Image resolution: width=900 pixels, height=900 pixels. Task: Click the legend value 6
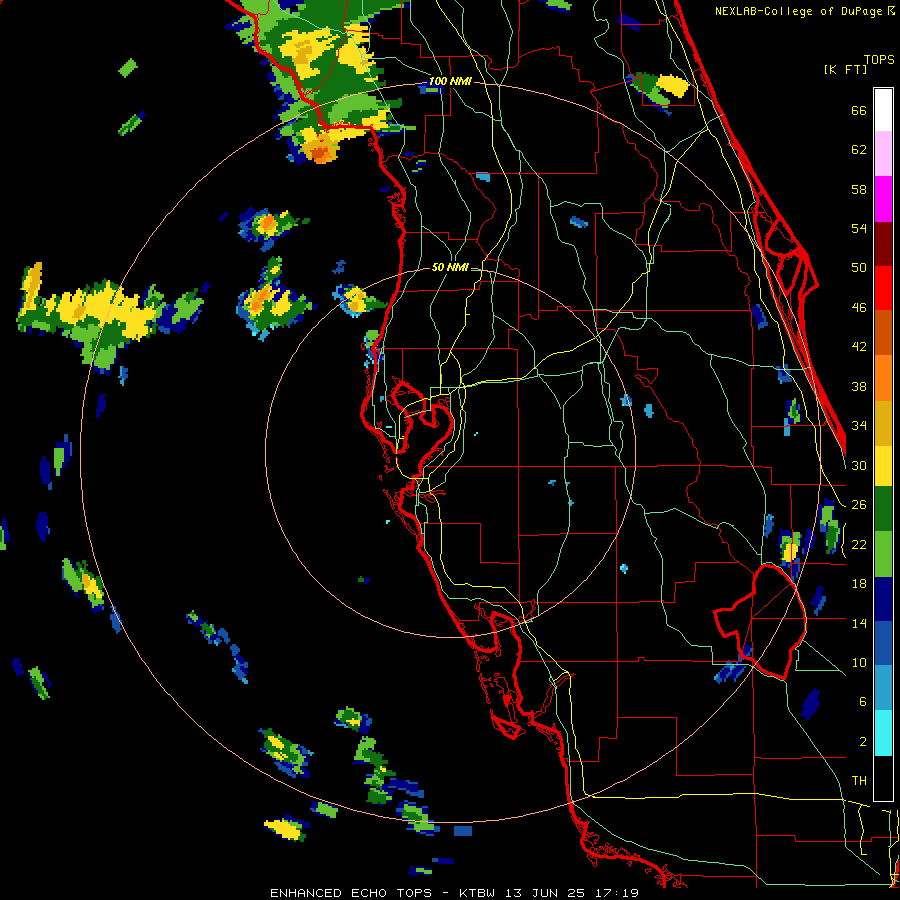(862, 701)
